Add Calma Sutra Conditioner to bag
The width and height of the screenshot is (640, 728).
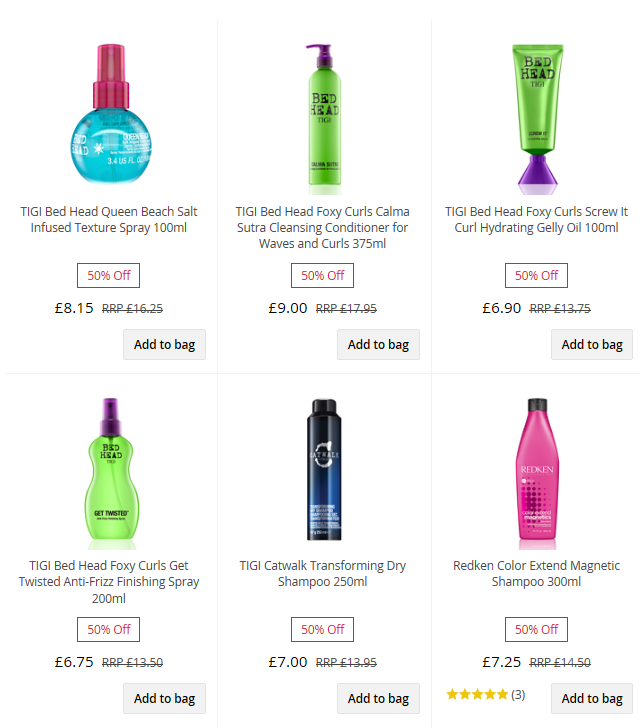pos(378,344)
